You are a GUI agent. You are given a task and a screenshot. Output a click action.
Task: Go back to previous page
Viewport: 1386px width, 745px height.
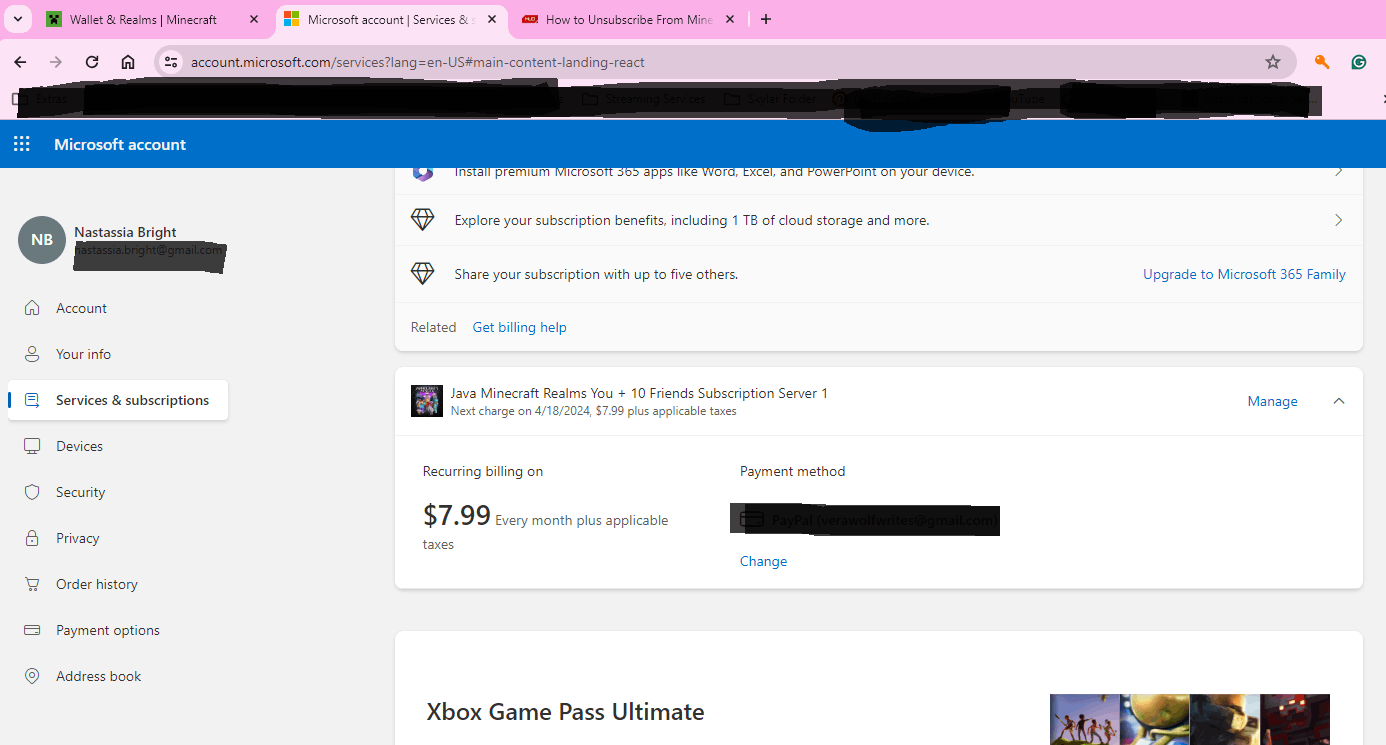(20, 62)
